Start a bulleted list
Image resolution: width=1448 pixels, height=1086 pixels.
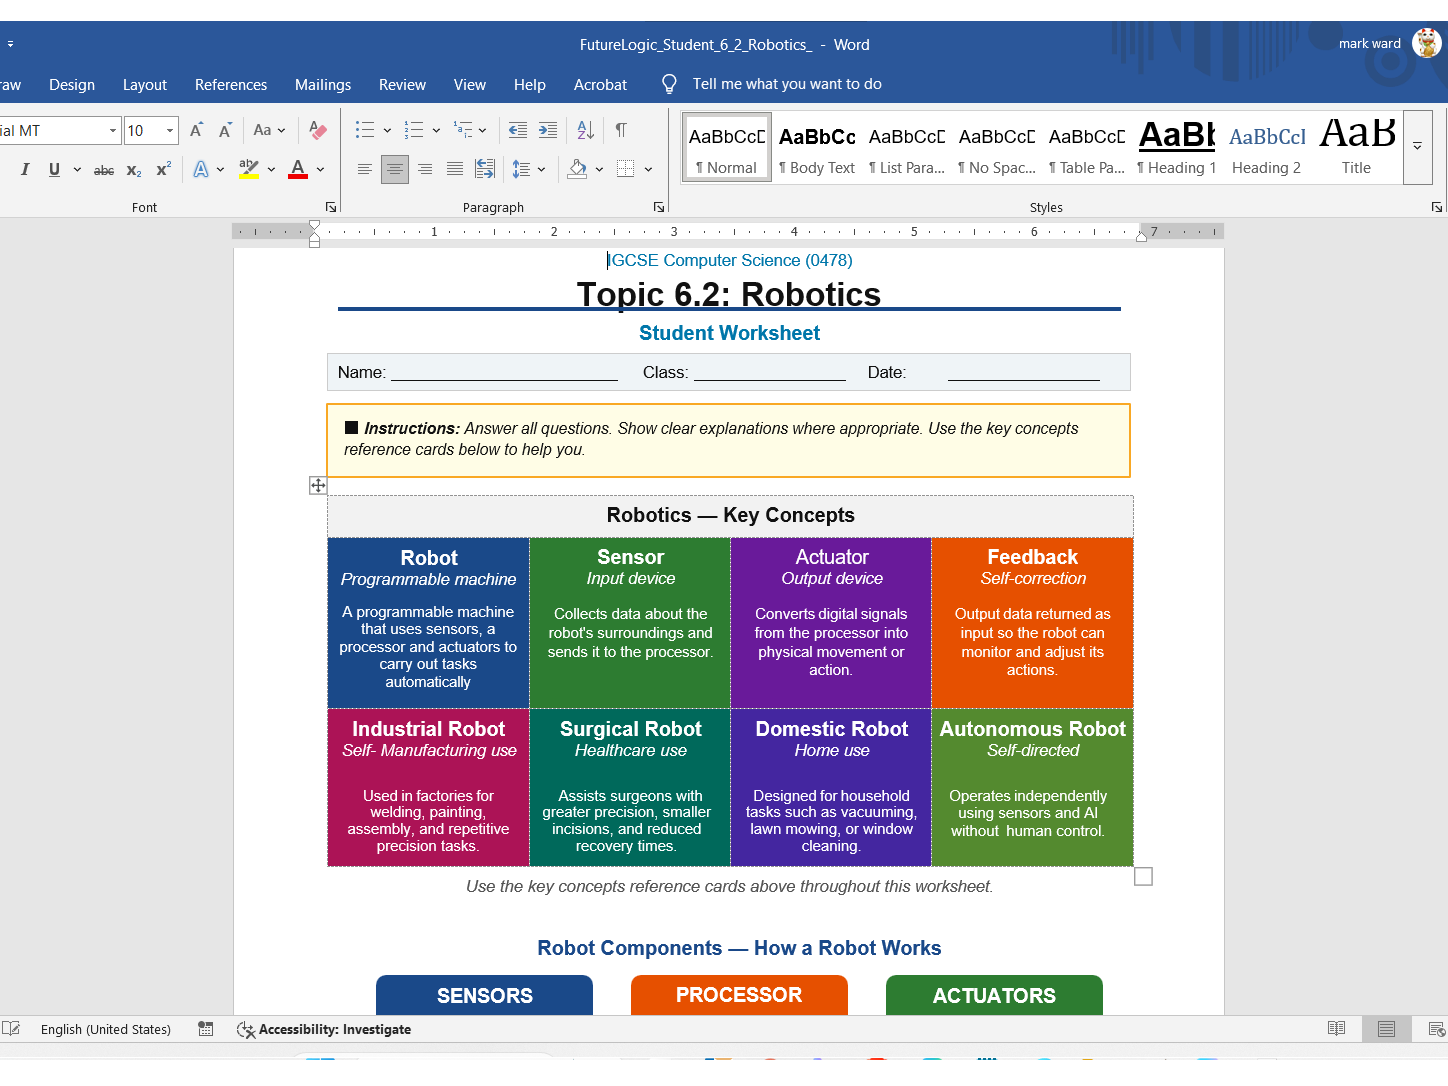[x=365, y=130]
